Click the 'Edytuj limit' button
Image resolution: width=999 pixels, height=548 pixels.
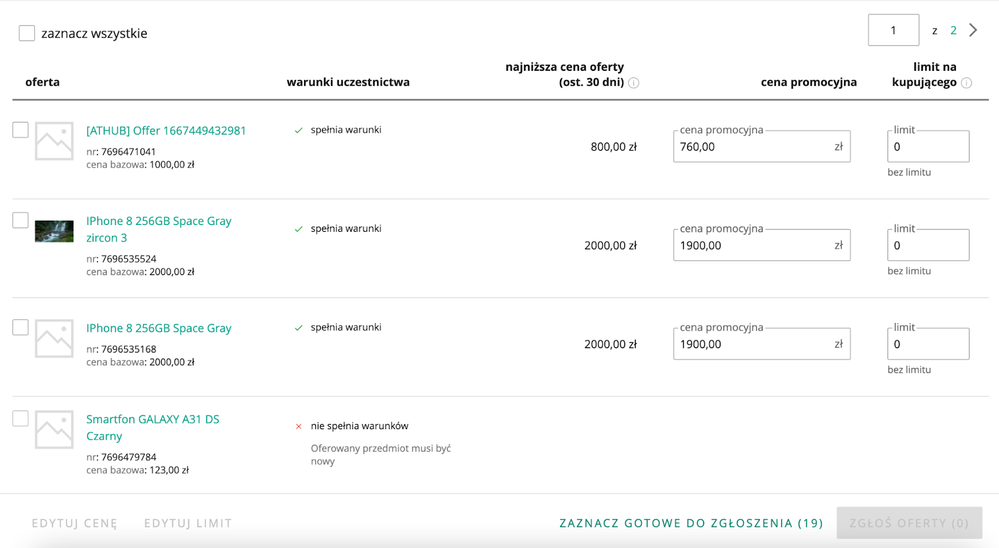(x=188, y=523)
